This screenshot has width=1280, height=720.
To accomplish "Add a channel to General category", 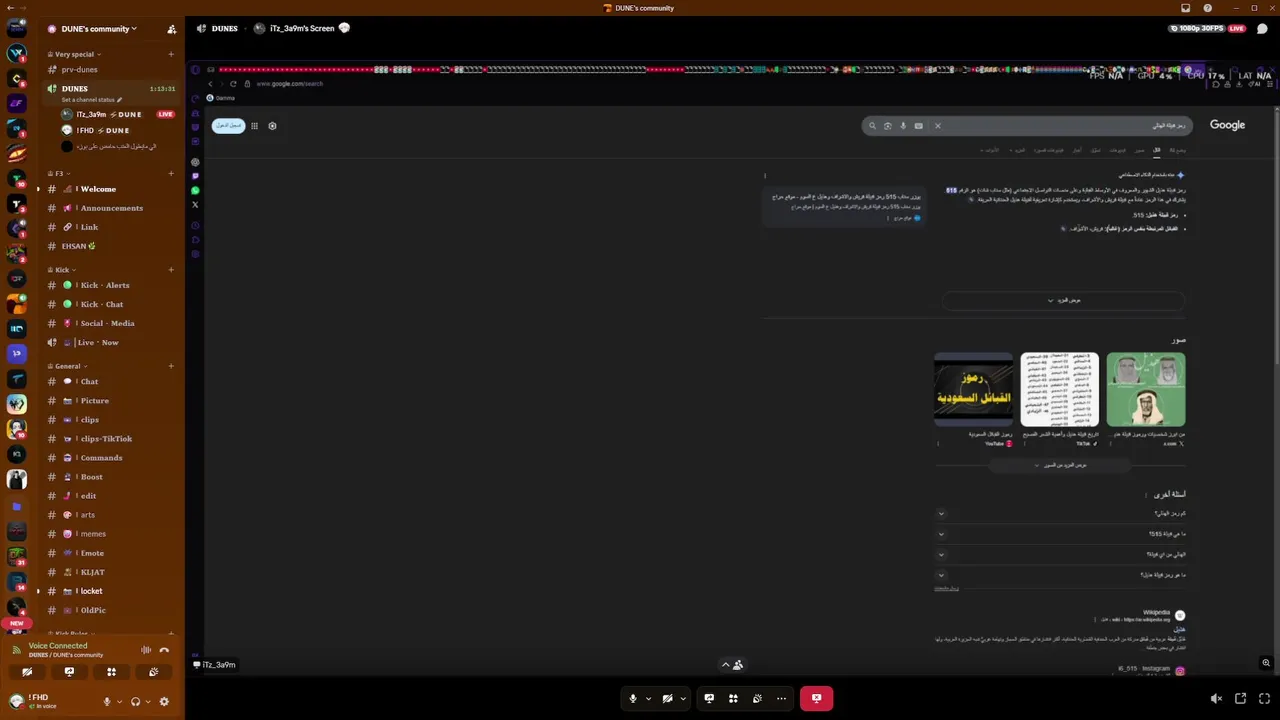I will 171,366.
